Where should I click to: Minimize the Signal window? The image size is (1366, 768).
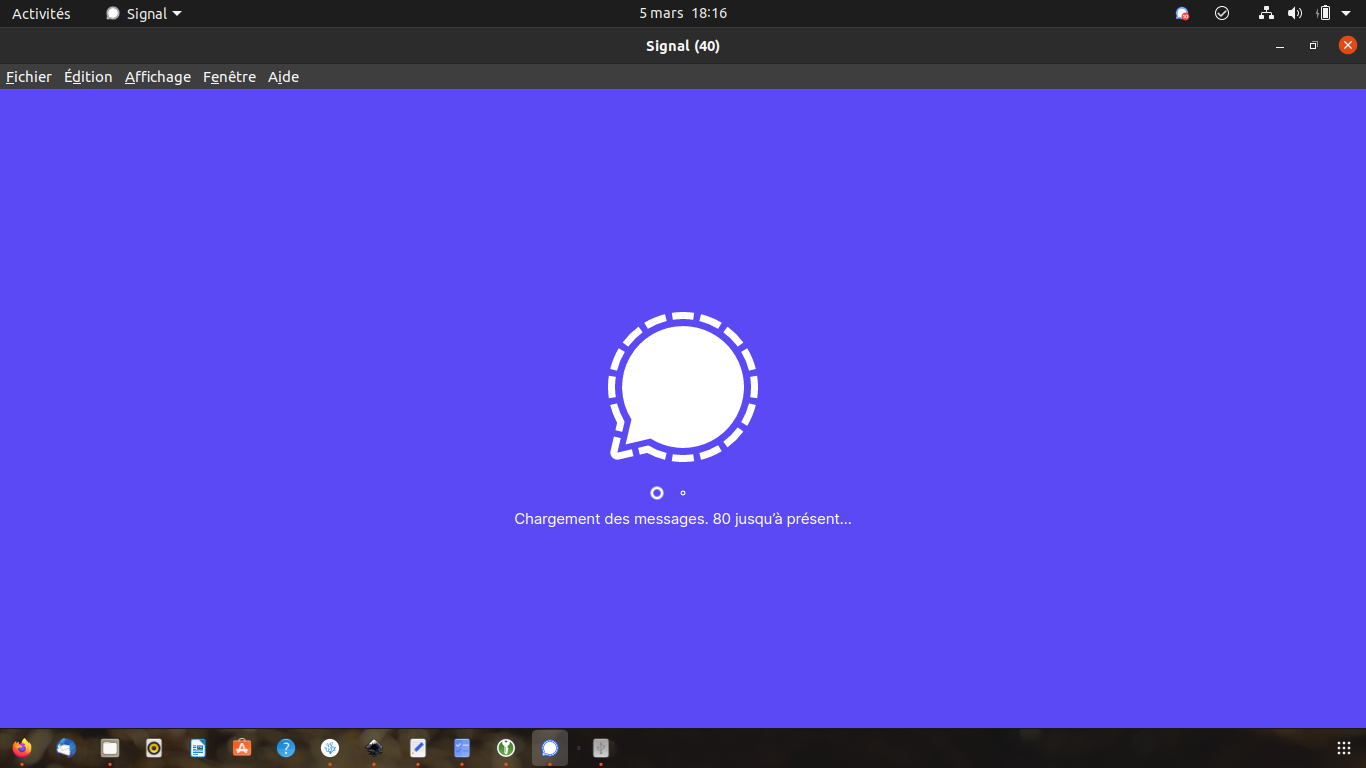tap(1280, 46)
